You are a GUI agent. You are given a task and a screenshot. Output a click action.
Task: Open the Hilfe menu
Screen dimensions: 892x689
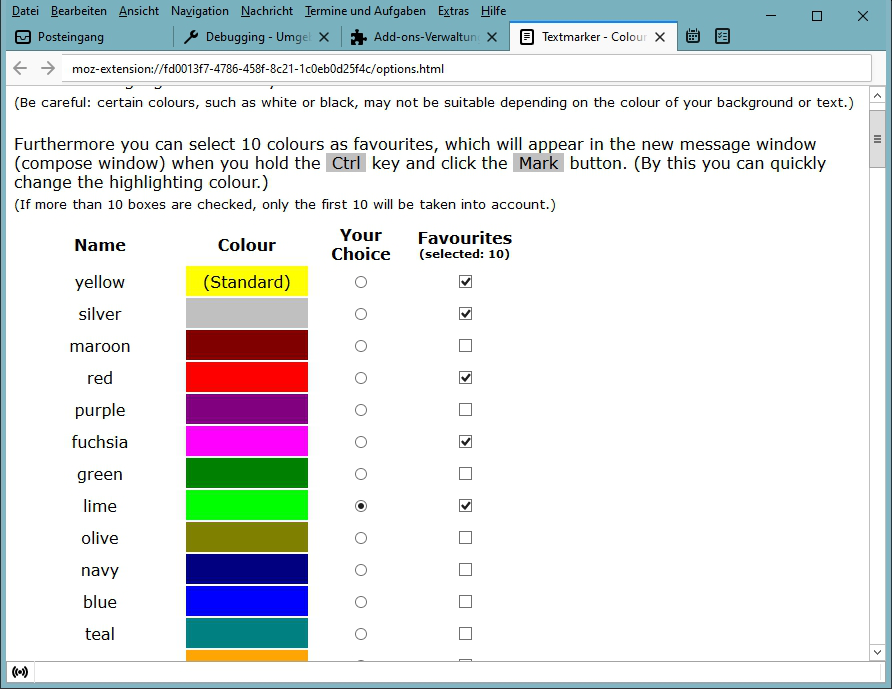click(x=493, y=11)
